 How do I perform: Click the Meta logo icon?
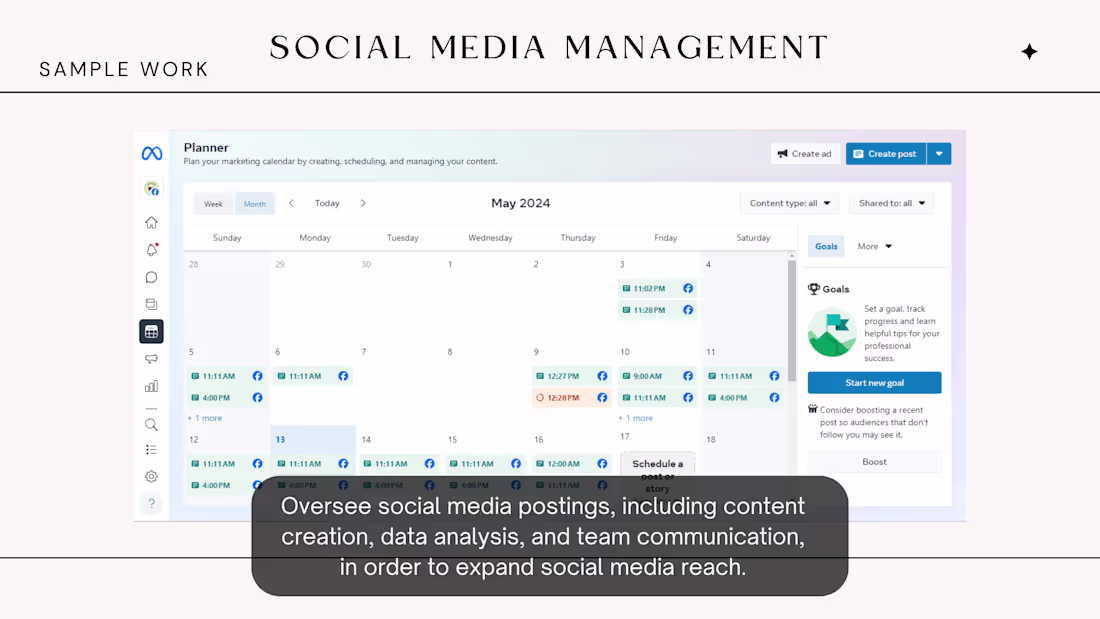click(152, 153)
